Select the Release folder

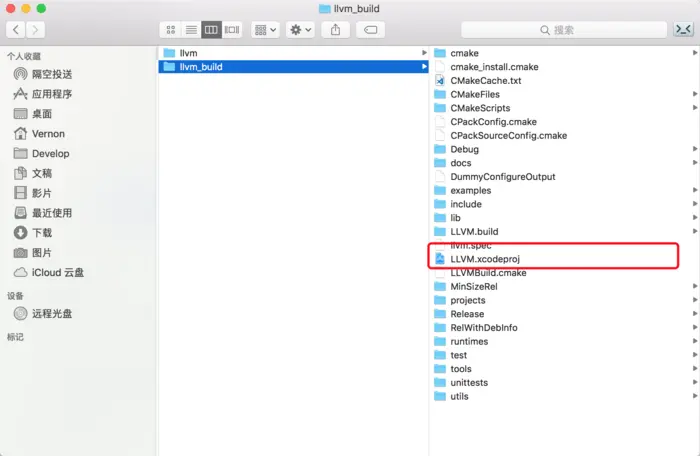tap(565, 314)
